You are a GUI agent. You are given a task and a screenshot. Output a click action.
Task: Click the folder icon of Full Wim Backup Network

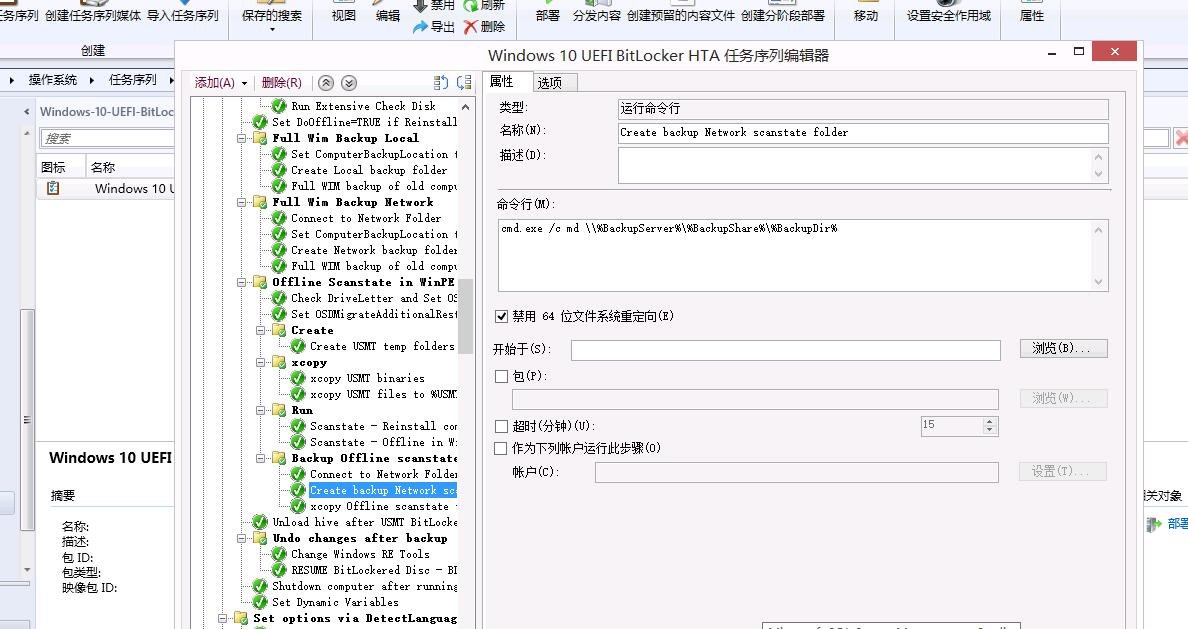(x=260, y=202)
